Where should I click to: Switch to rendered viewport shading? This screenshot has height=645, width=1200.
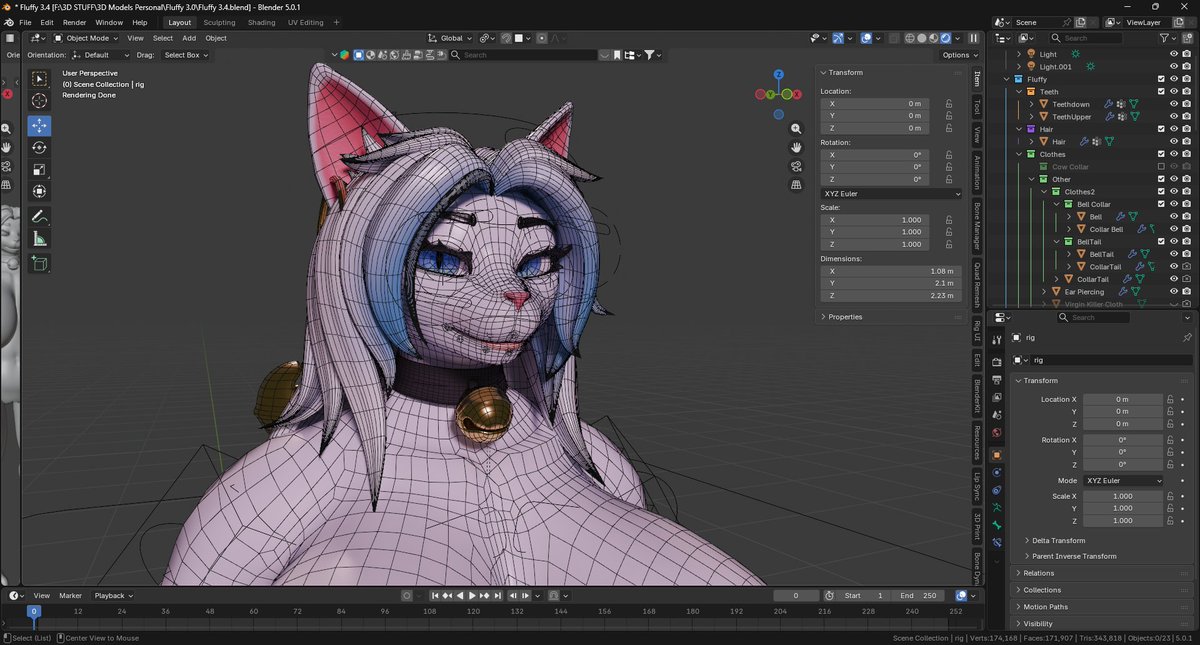(x=946, y=38)
